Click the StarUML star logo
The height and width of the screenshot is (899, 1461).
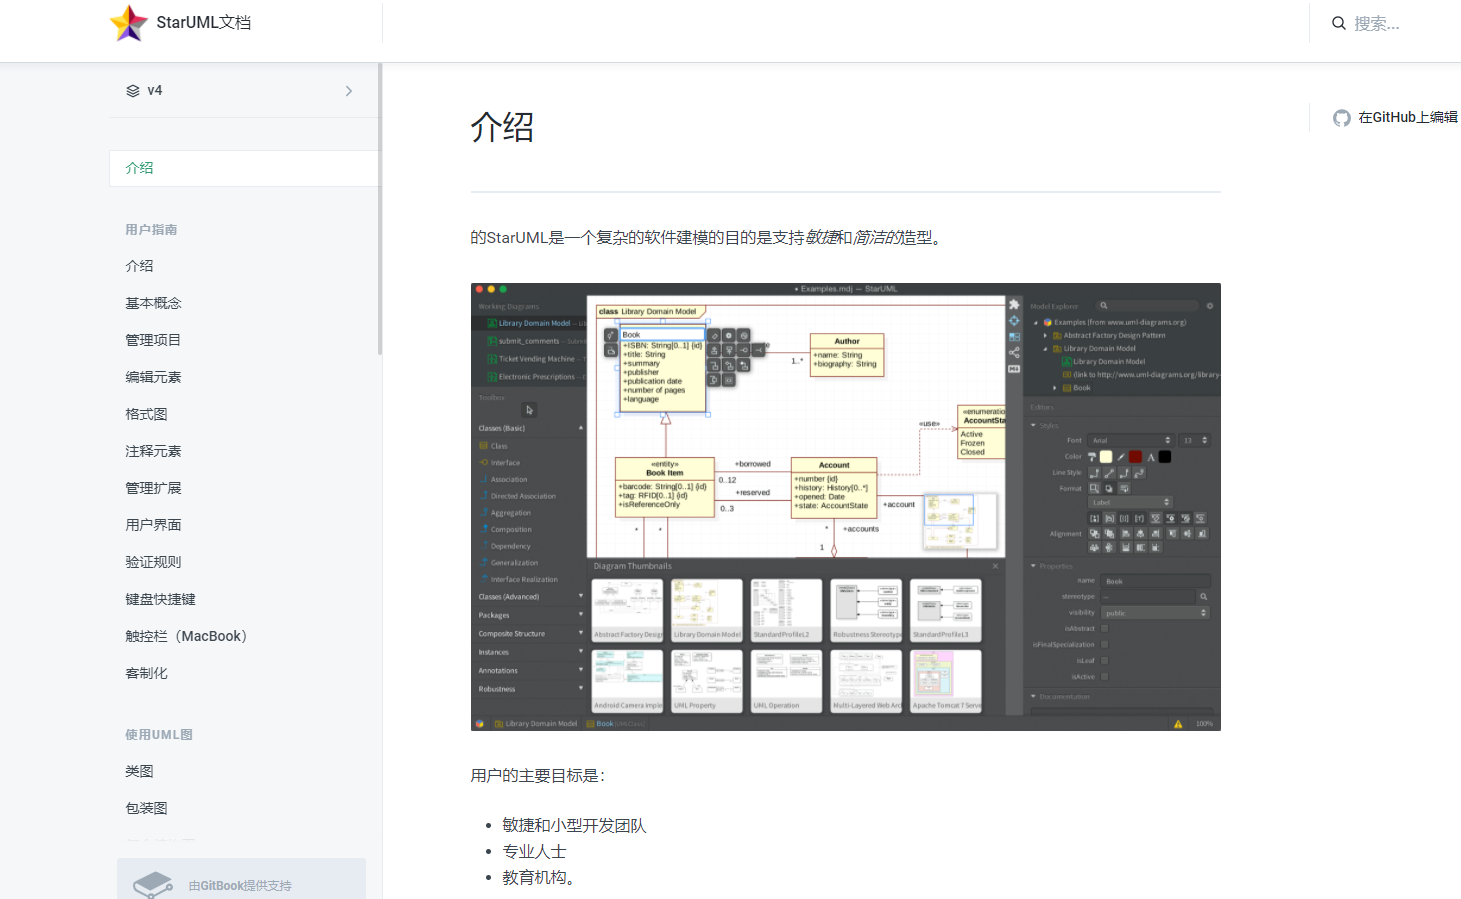pyautogui.click(x=128, y=22)
